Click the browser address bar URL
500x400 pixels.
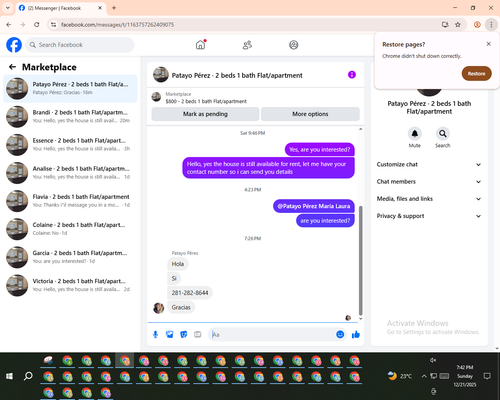pos(117,25)
